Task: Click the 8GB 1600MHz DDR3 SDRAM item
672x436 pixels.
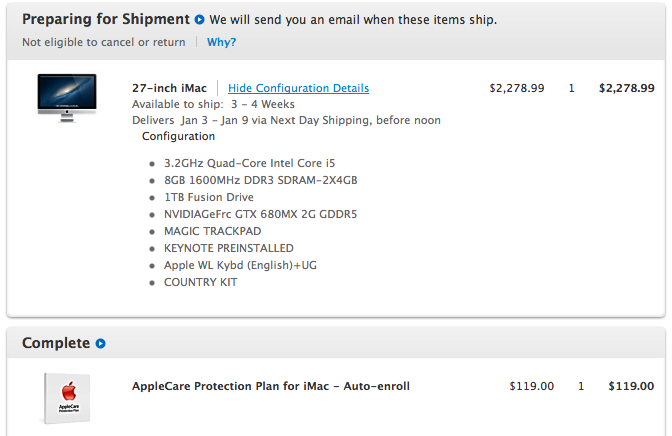Action: [x=260, y=180]
